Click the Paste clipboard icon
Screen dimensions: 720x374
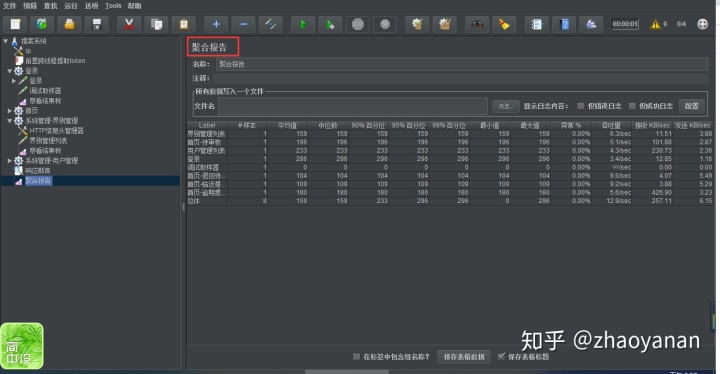(184, 24)
